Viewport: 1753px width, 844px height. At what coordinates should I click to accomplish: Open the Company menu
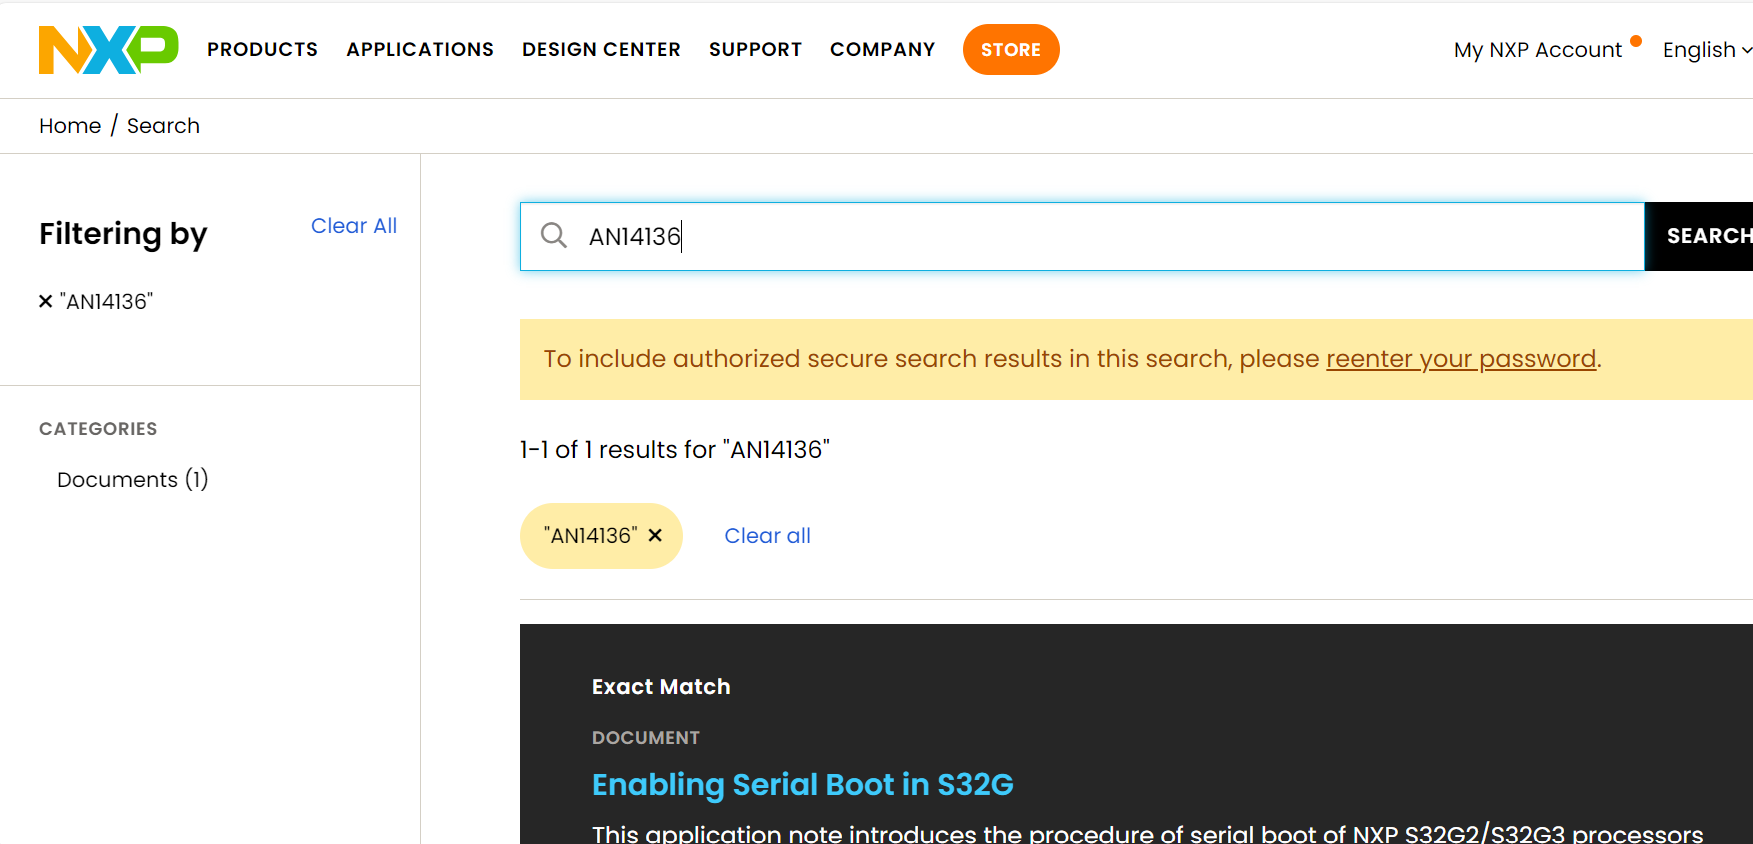[882, 50]
